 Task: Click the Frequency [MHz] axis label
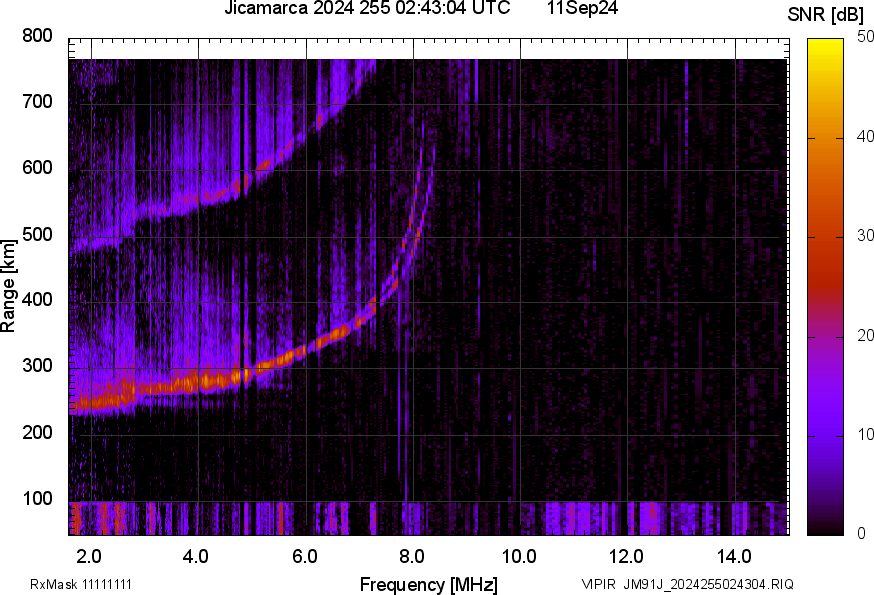pos(428,584)
